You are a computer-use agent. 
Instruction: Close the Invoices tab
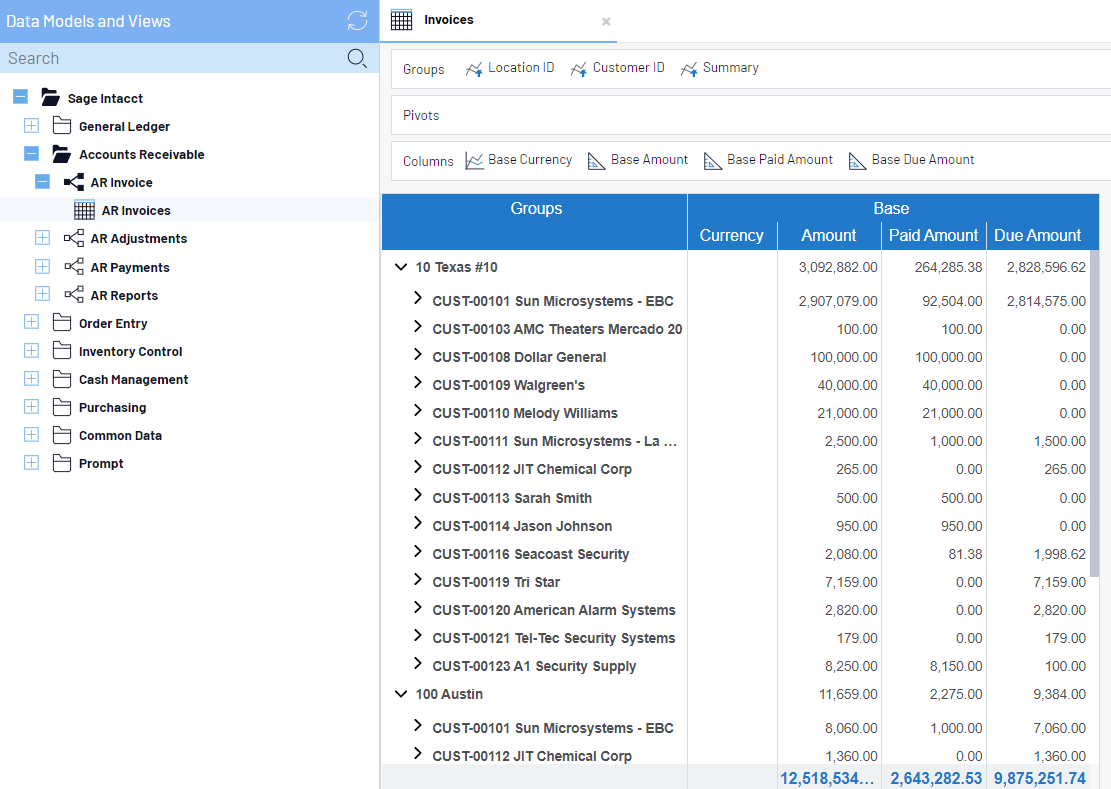[606, 21]
